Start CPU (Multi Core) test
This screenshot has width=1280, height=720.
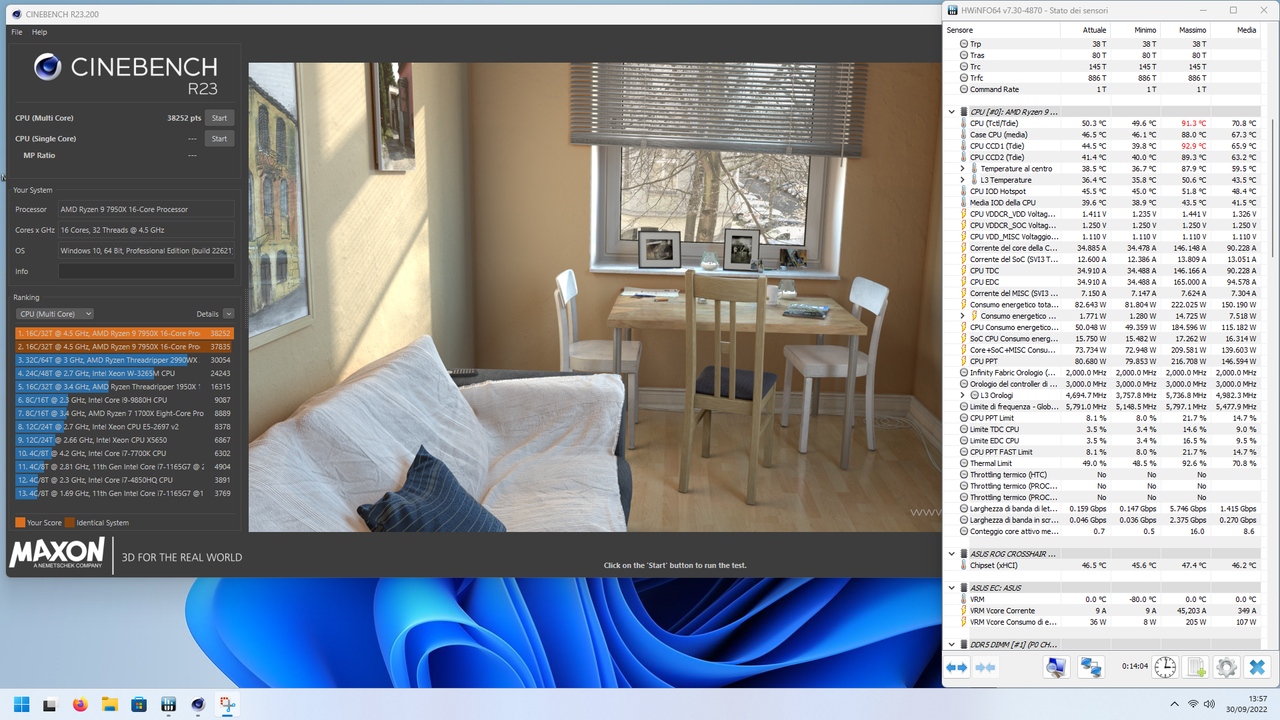[x=219, y=117]
